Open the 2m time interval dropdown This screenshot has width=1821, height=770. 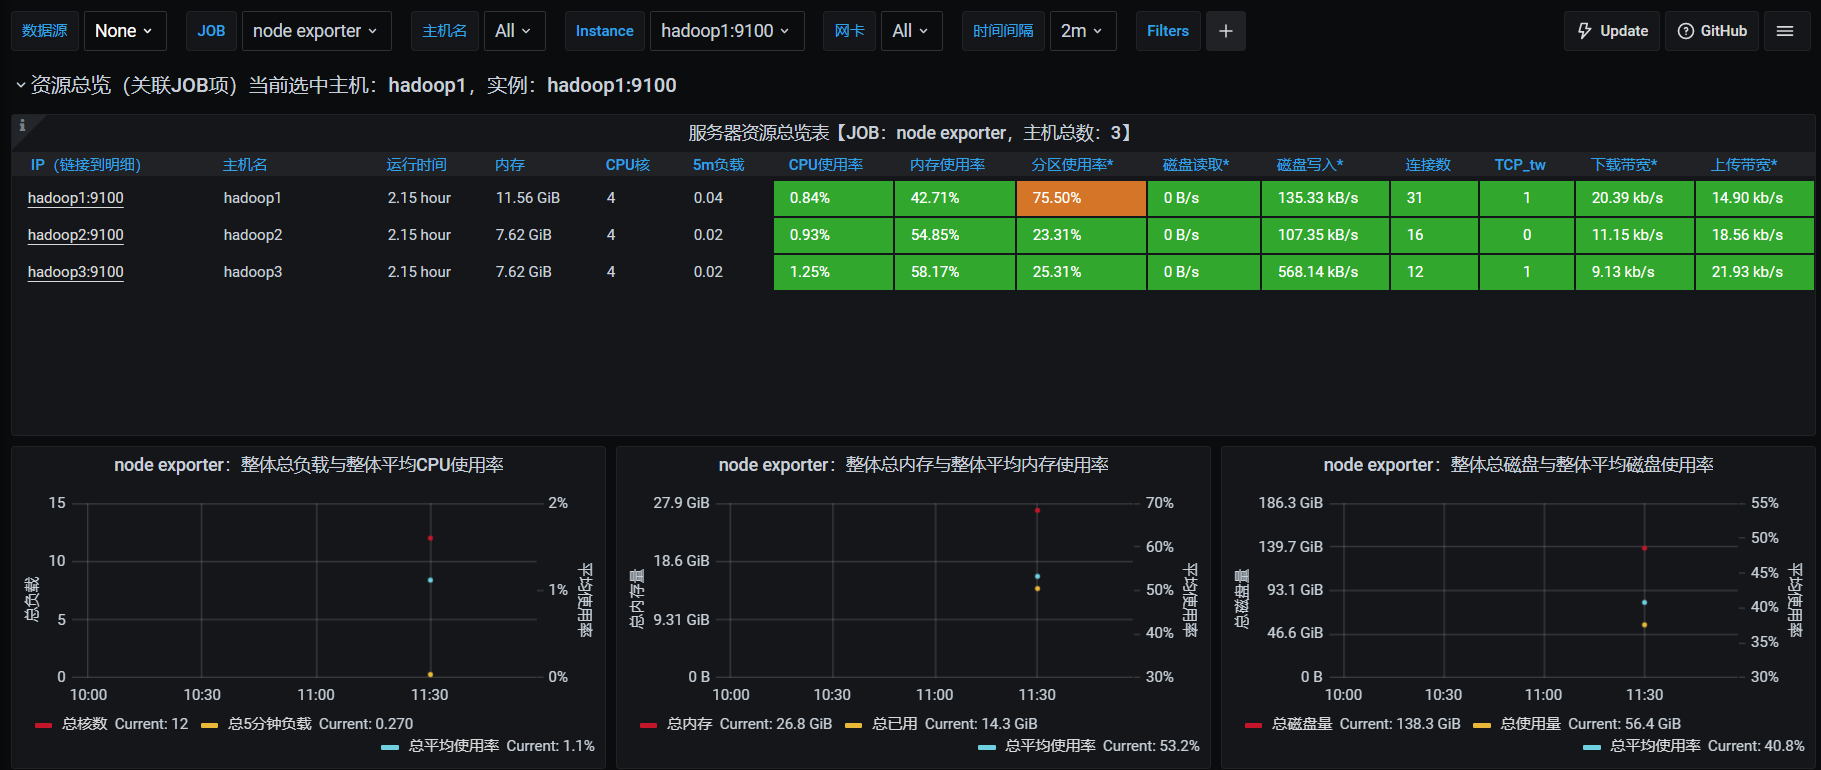(1083, 31)
